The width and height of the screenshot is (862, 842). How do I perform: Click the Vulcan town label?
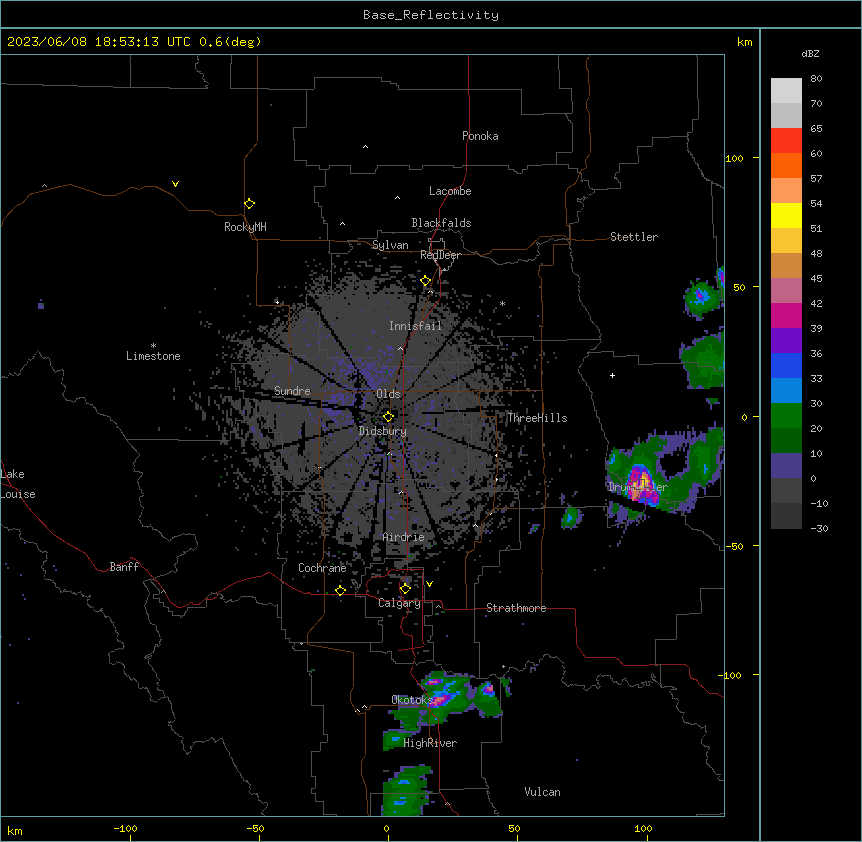coord(542,792)
